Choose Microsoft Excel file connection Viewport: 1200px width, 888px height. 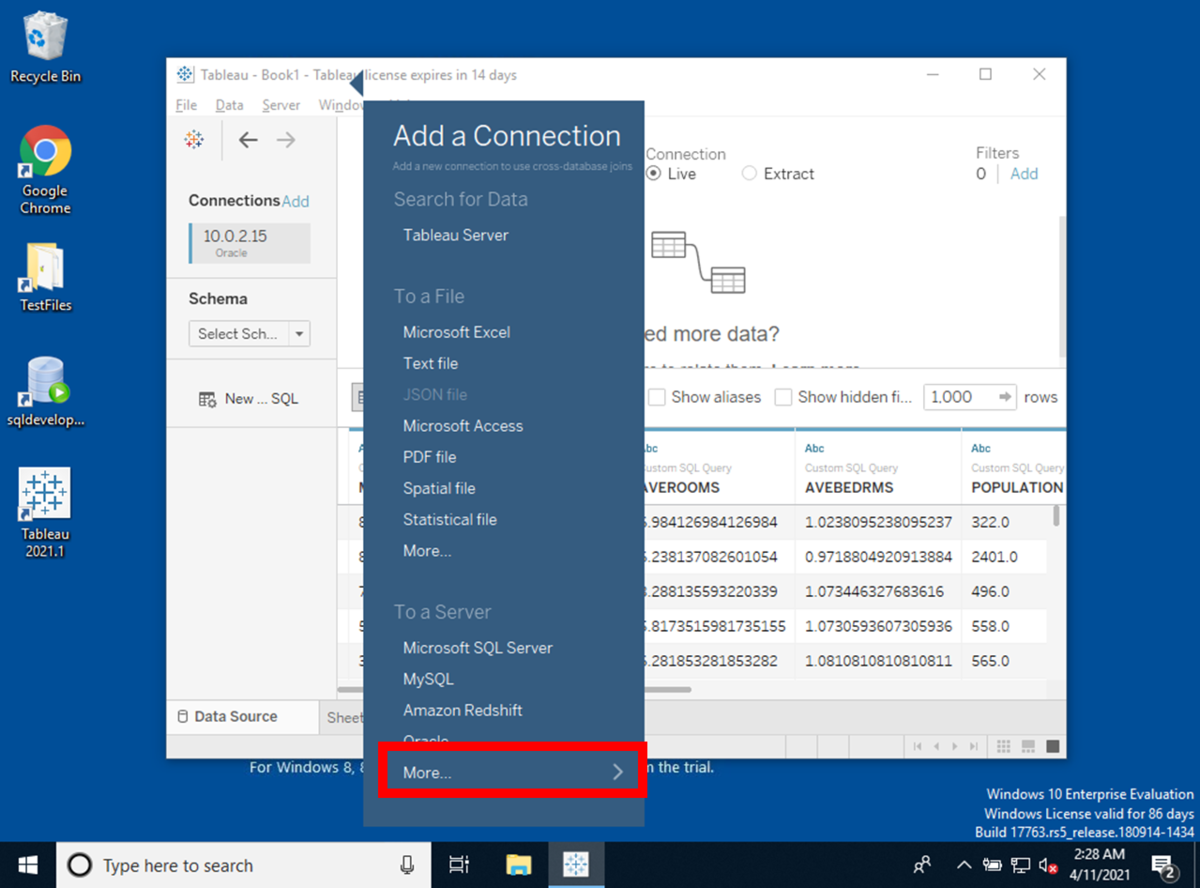pyautogui.click(x=456, y=332)
